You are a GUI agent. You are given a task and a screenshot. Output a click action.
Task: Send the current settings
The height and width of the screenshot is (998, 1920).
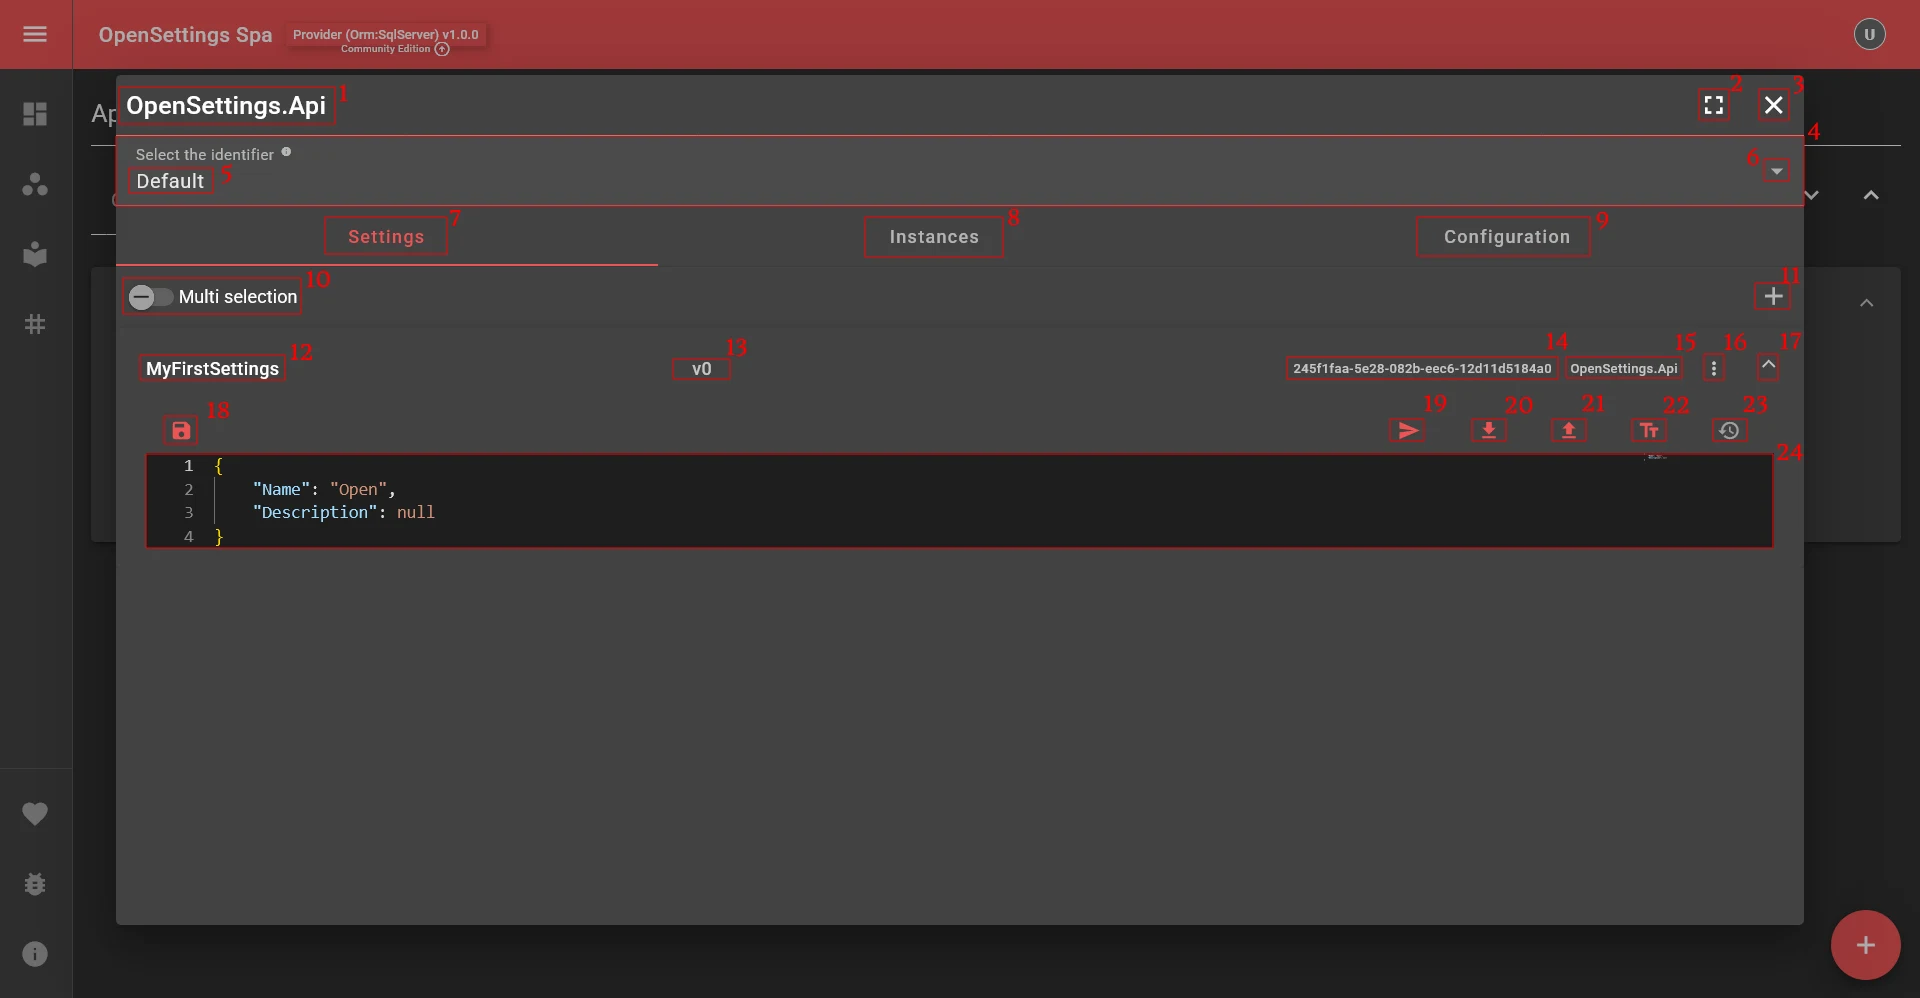(1407, 430)
